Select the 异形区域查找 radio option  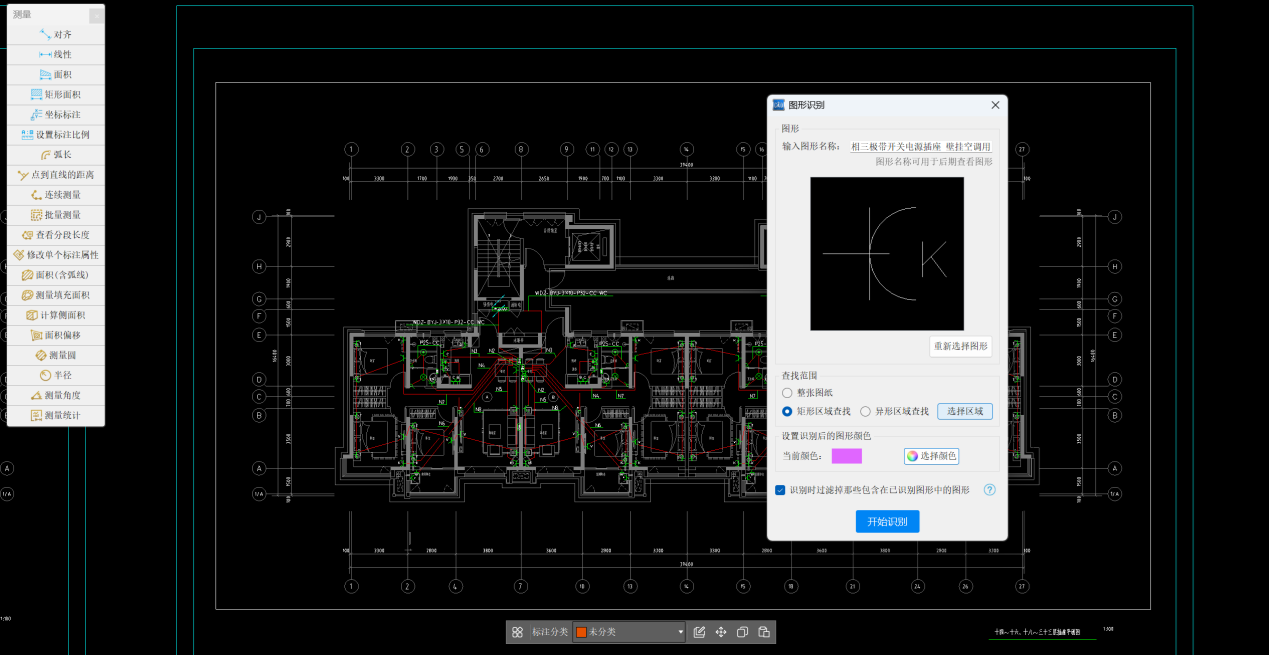(x=866, y=411)
